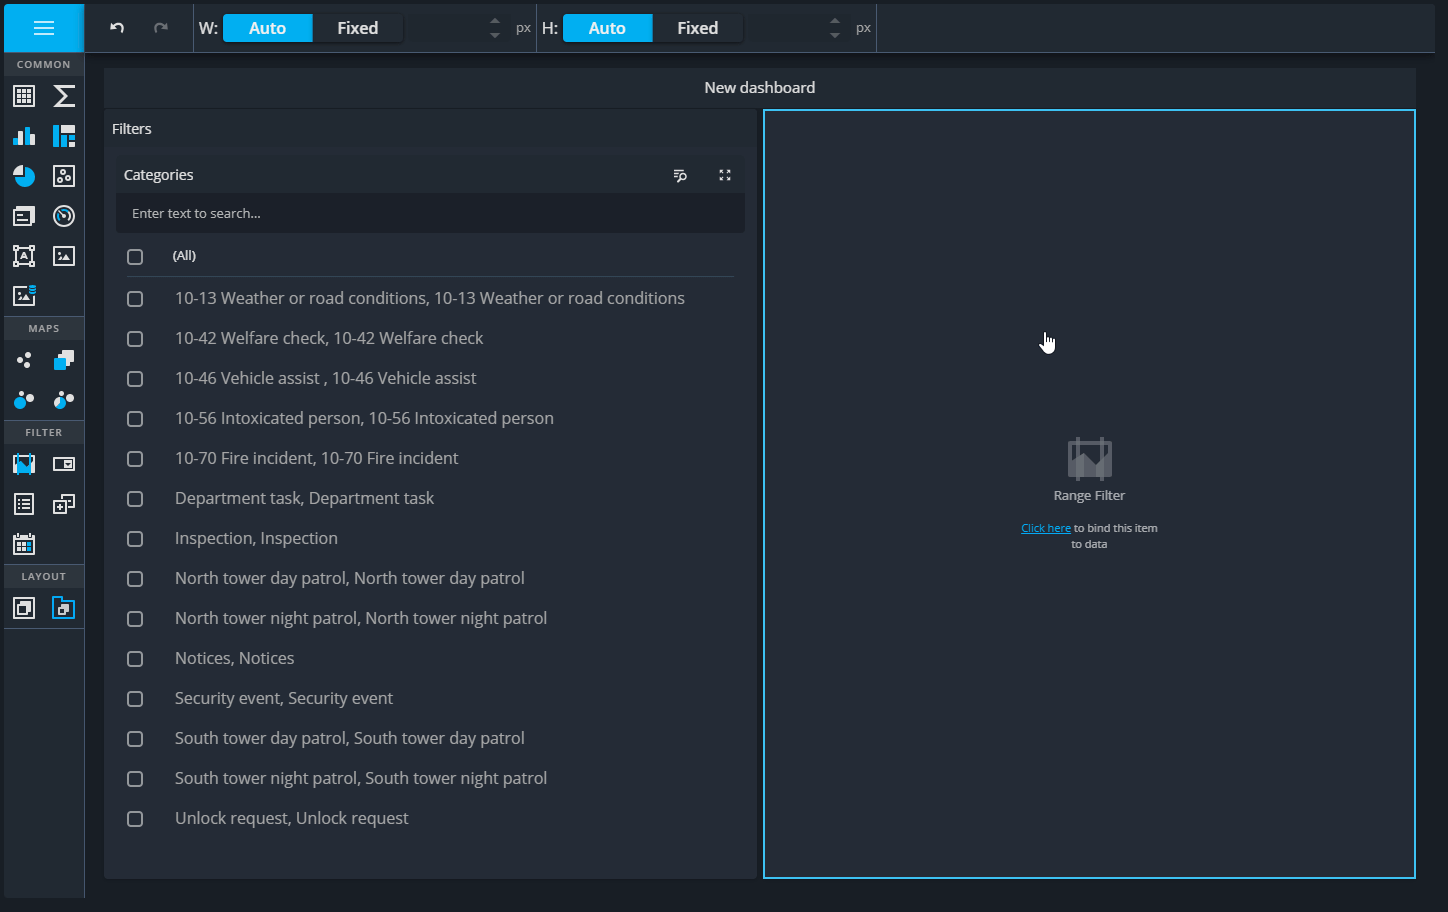Tick South tower night patrol checkbox
This screenshot has height=912, width=1448.
coord(135,779)
